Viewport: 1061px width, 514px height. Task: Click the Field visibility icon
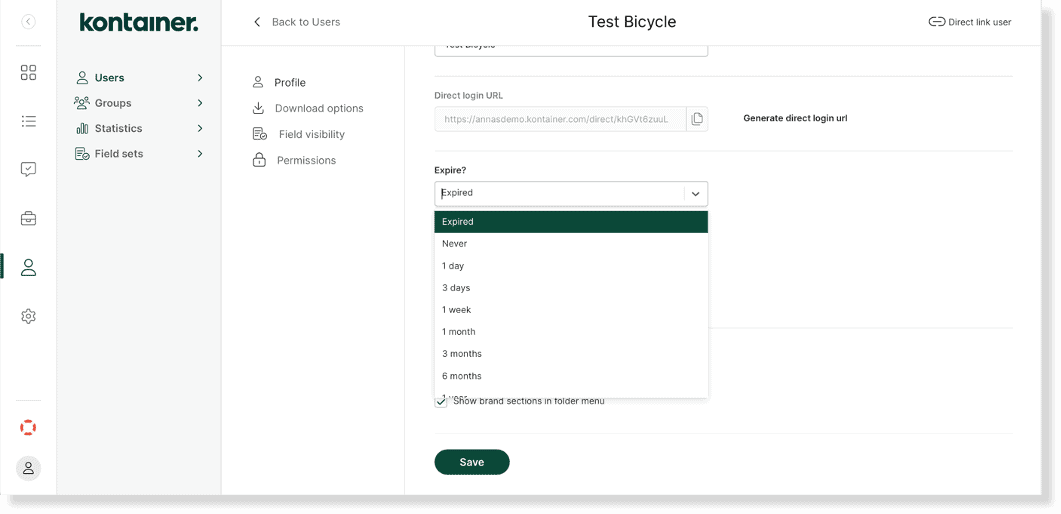pyautogui.click(x=259, y=134)
